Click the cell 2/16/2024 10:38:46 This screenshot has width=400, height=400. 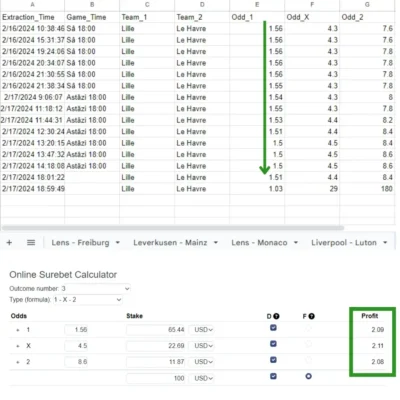point(32,28)
